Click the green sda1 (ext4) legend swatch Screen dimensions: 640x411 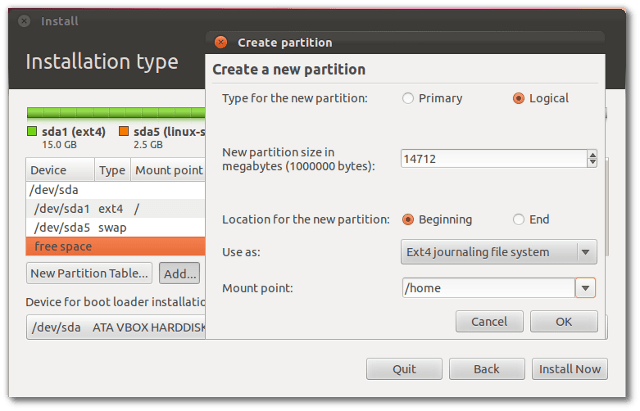click(x=32, y=131)
